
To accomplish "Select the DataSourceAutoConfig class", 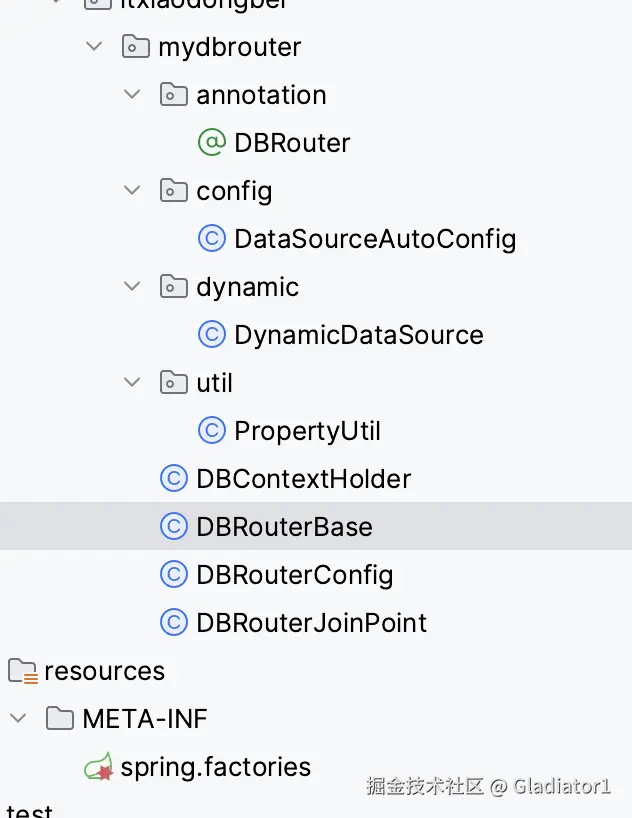I will (374, 239).
